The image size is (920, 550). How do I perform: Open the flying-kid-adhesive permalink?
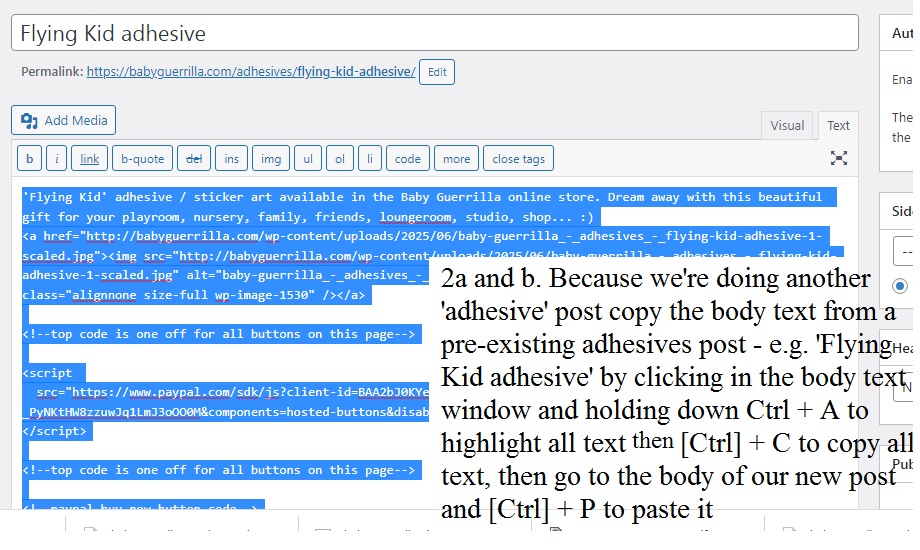pyautogui.click(x=251, y=72)
